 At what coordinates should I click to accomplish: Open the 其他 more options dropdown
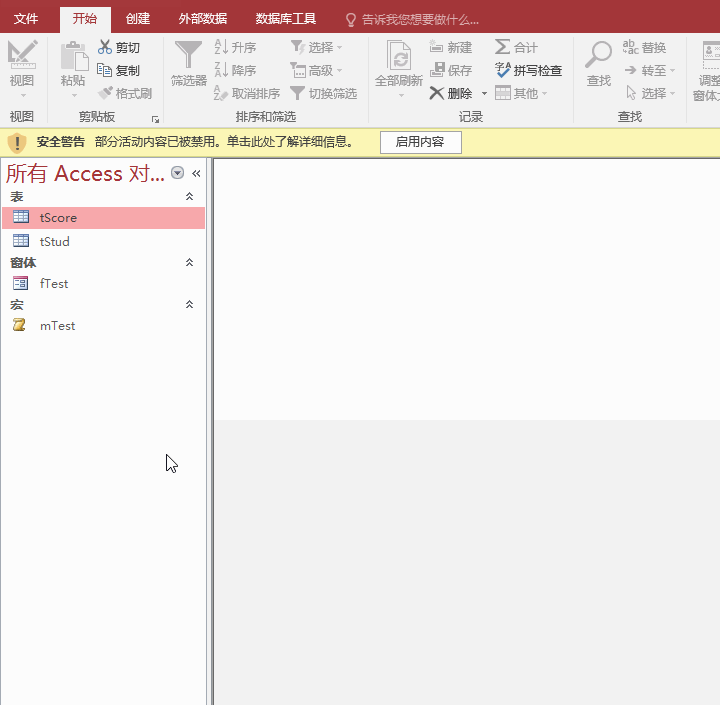(522, 93)
